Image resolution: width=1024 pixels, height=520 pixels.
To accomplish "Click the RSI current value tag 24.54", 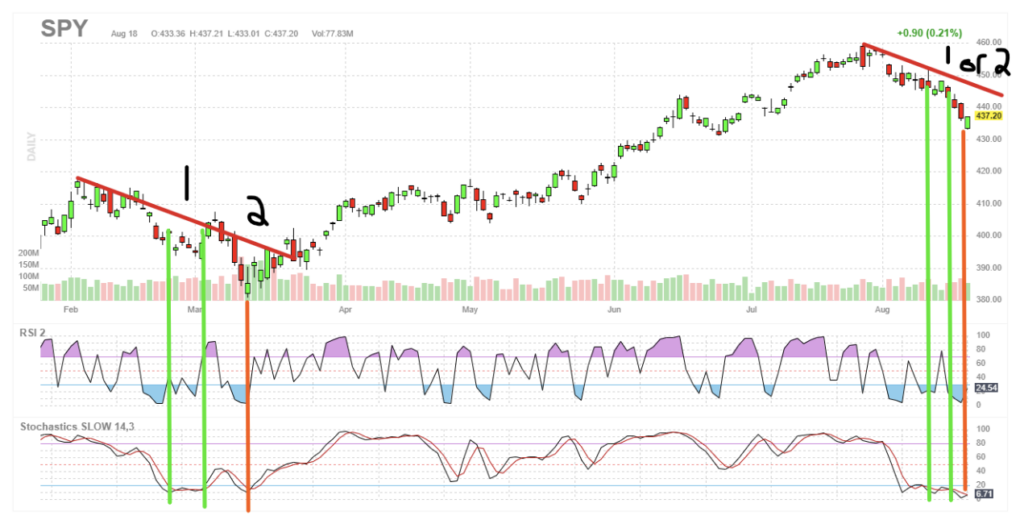I will tap(987, 389).
